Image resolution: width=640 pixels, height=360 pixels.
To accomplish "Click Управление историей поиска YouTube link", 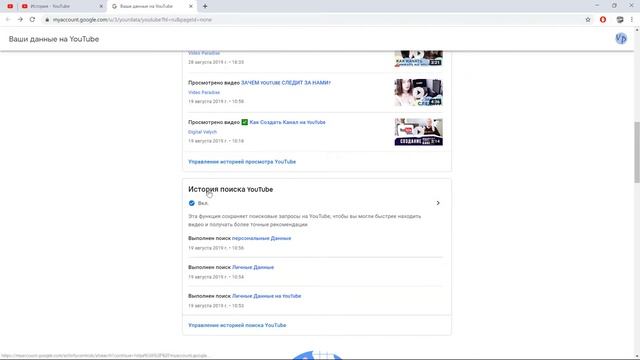I will tap(237, 325).
